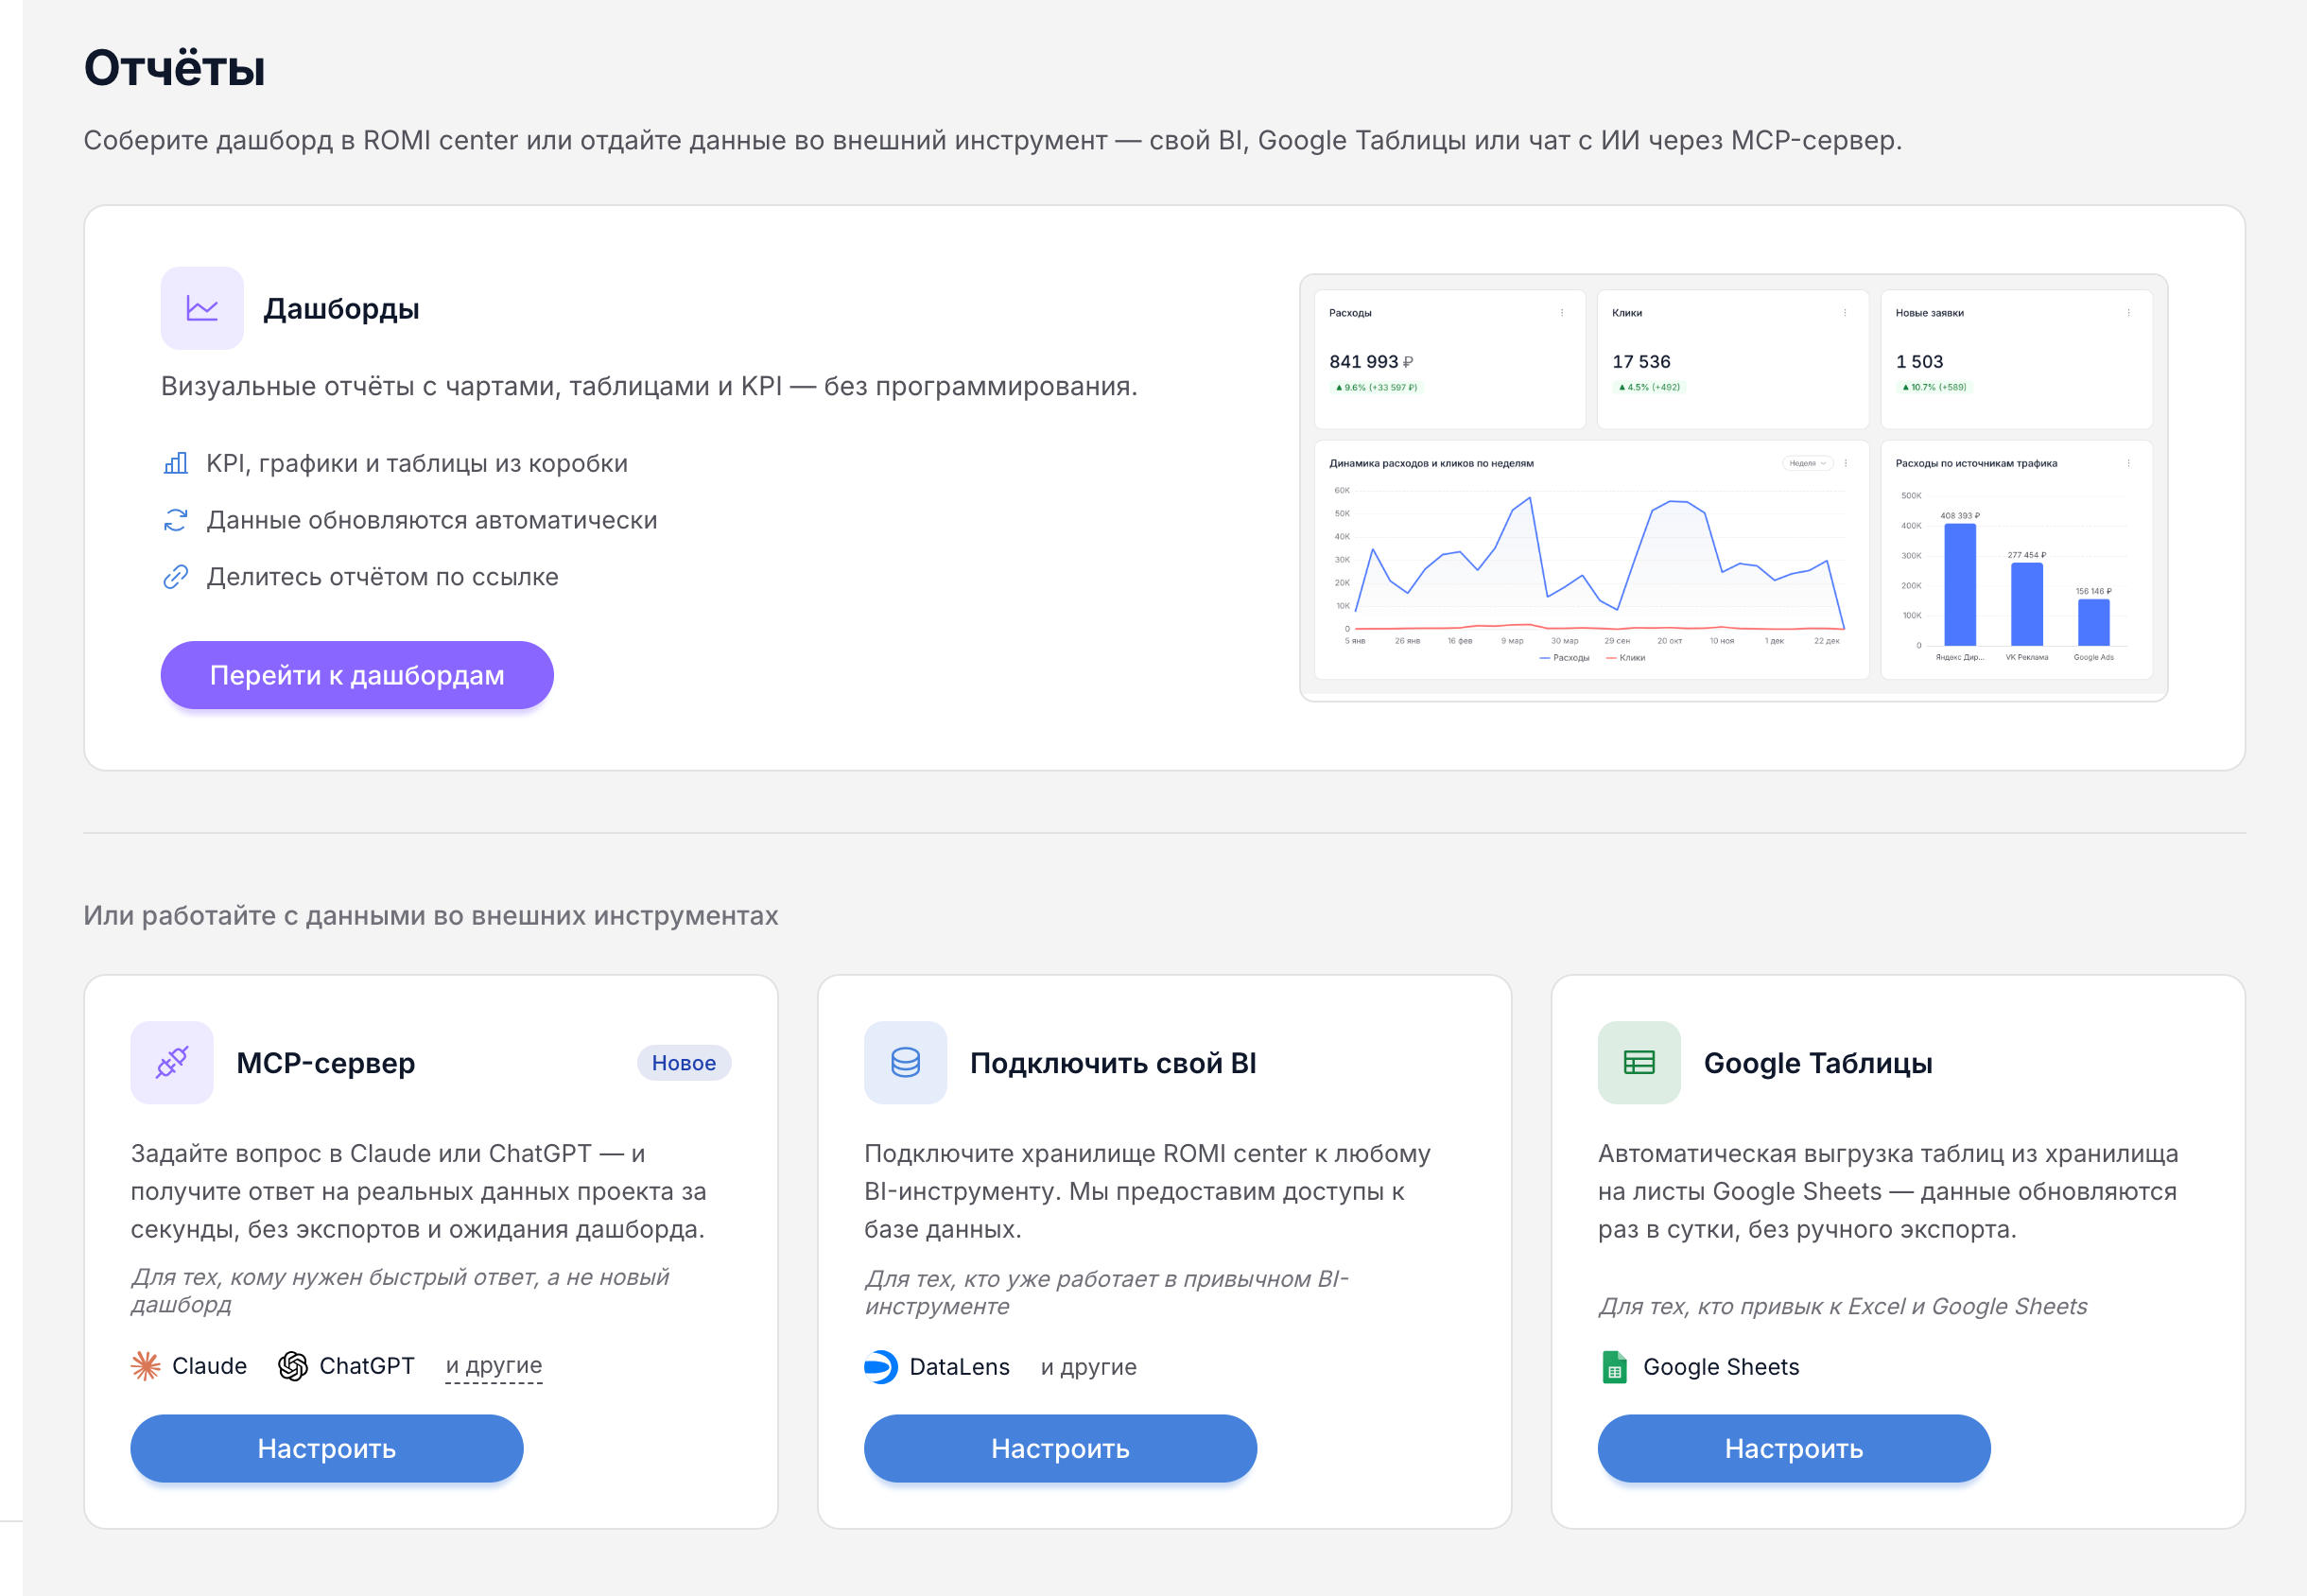Open the three-dot menu on Расходы по источникам трафика
Viewport: 2307px width, 1596px height.
coord(2128,463)
